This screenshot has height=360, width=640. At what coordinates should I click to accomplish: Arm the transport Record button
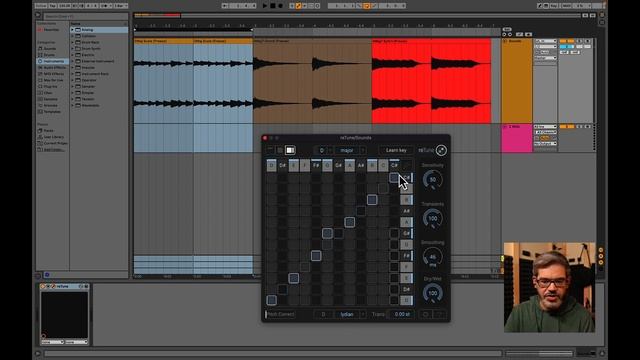(x=280, y=6)
